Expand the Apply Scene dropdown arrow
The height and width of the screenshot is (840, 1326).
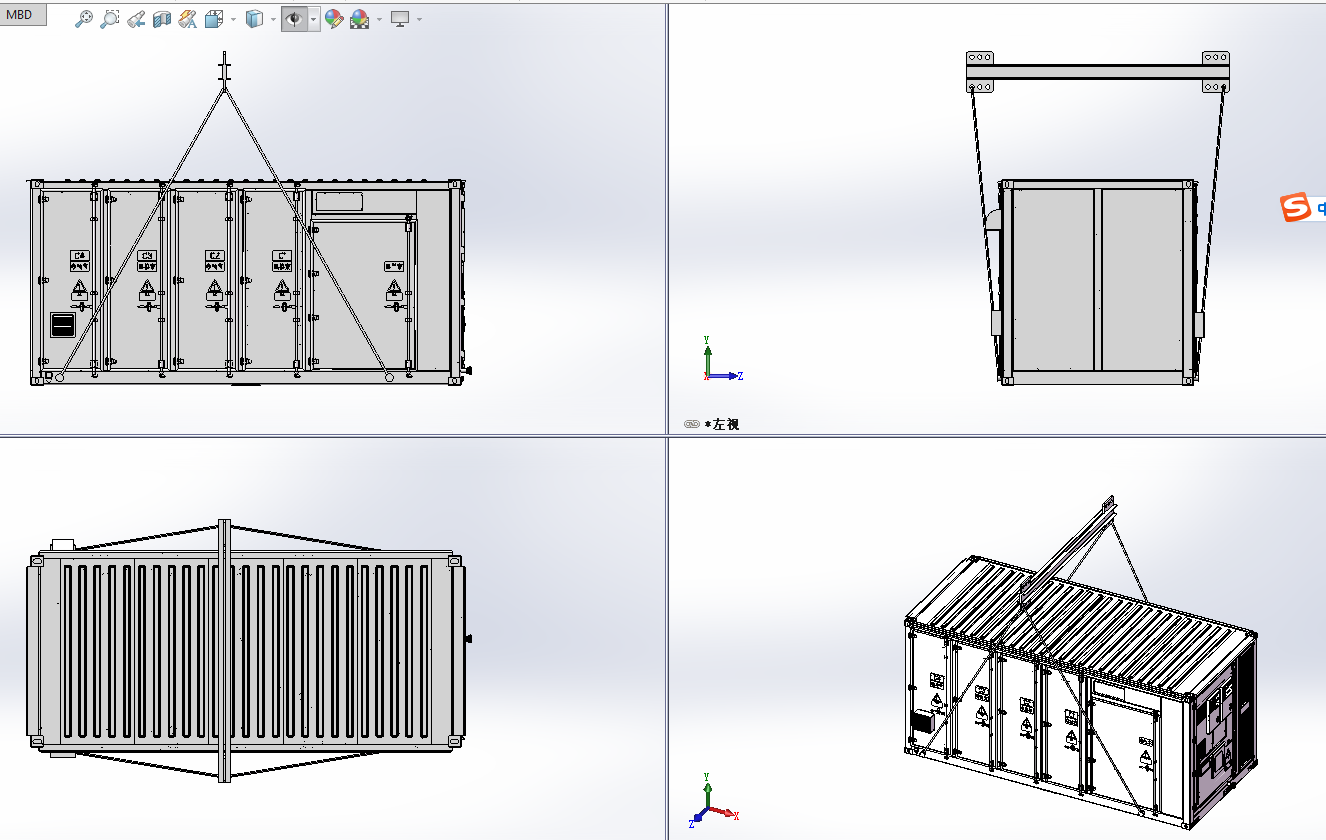[379, 19]
